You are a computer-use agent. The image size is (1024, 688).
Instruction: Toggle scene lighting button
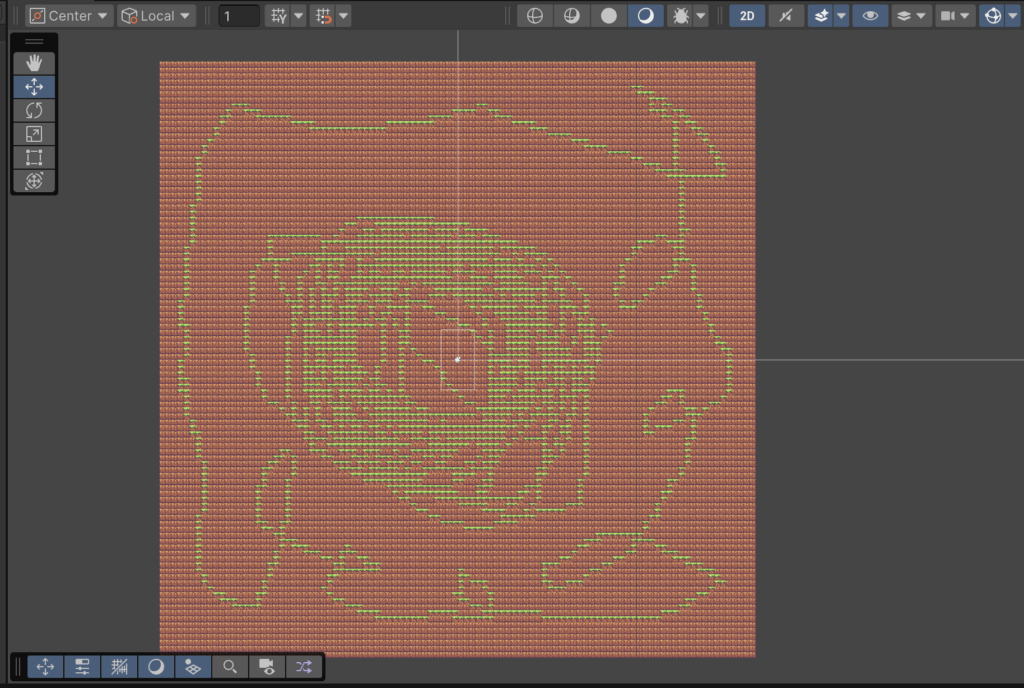click(x=787, y=16)
